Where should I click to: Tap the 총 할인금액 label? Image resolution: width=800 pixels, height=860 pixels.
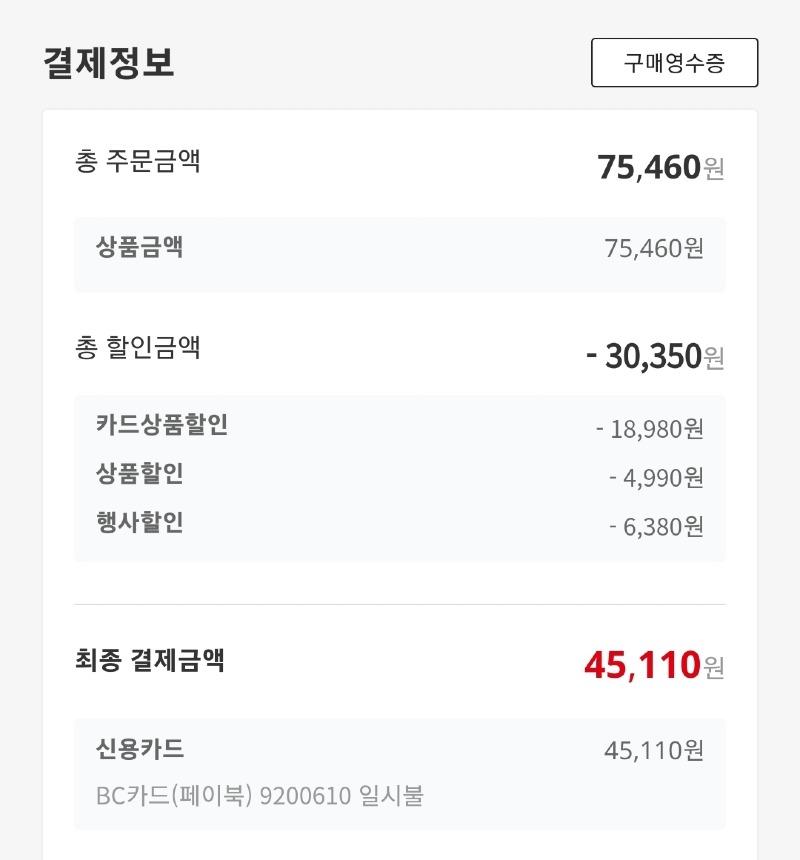tap(138, 348)
